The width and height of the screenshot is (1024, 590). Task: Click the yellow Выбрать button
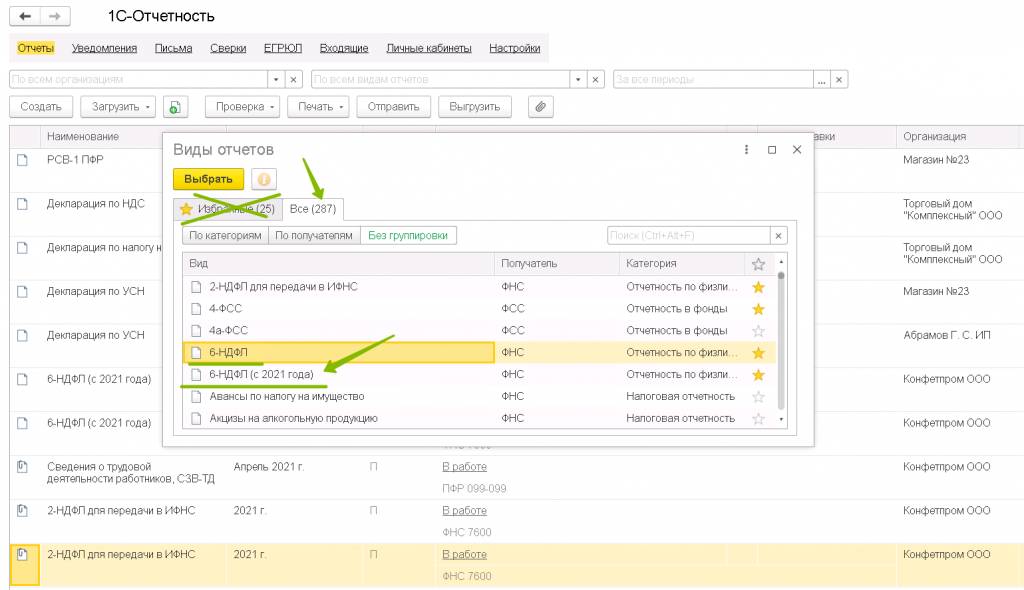(x=208, y=179)
